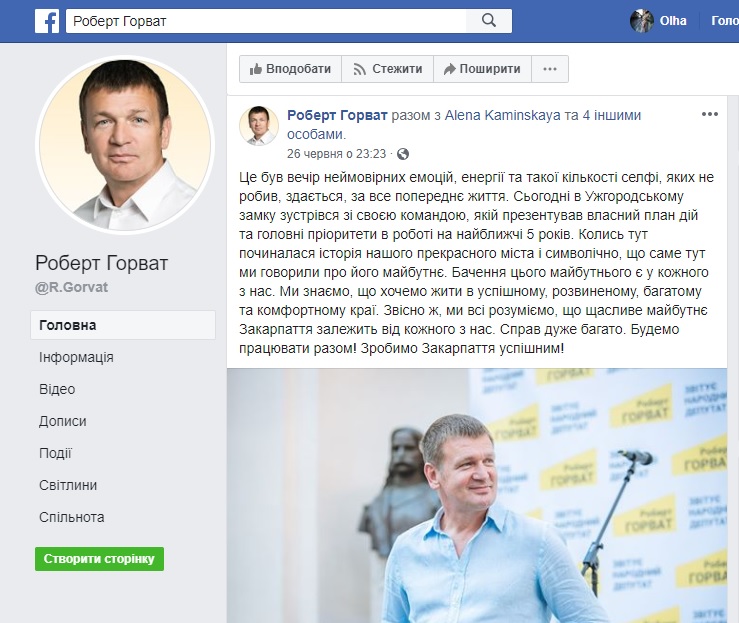Click the Facebook logo icon
739x623 pixels.
coord(47,21)
